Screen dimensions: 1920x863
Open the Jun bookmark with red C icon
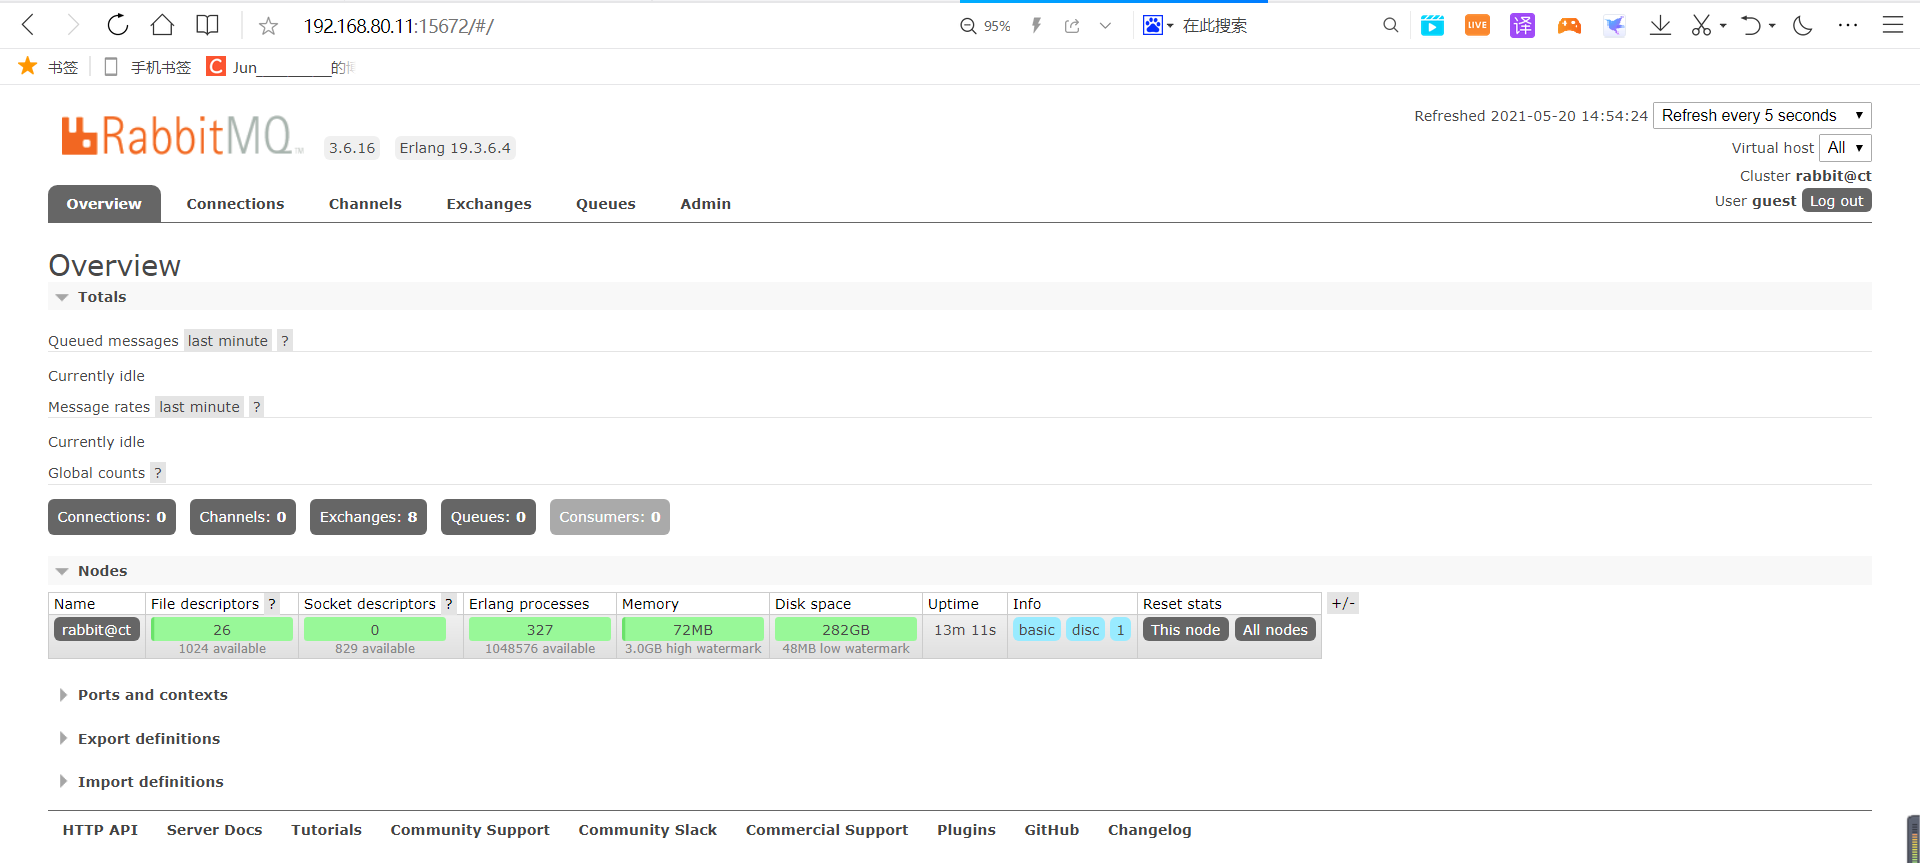pos(280,67)
